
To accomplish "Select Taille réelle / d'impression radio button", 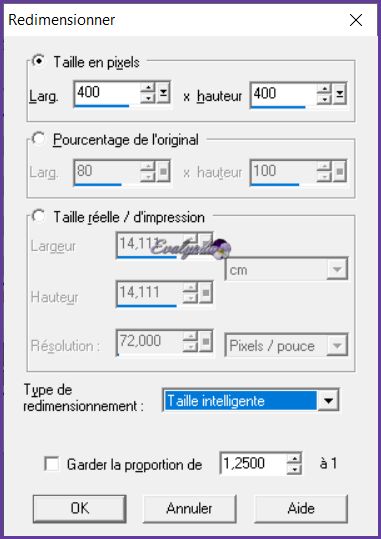I will pyautogui.click(x=39, y=216).
